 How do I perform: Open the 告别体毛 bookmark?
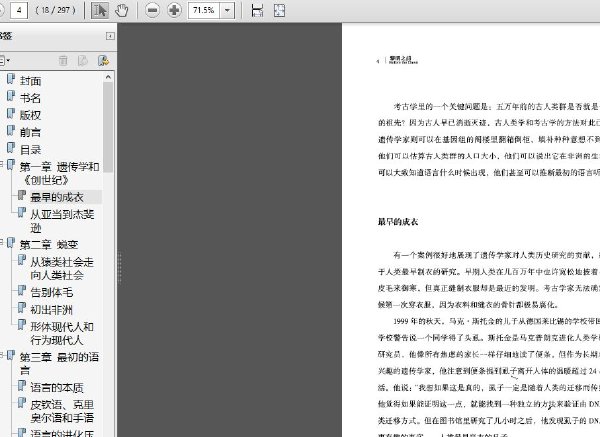(x=51, y=292)
